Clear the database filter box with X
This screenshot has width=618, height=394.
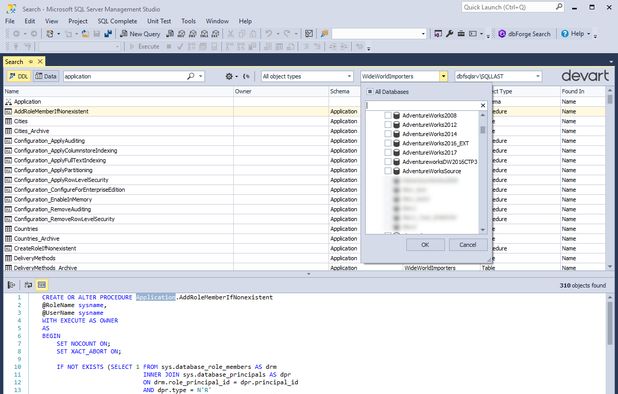click(x=483, y=105)
